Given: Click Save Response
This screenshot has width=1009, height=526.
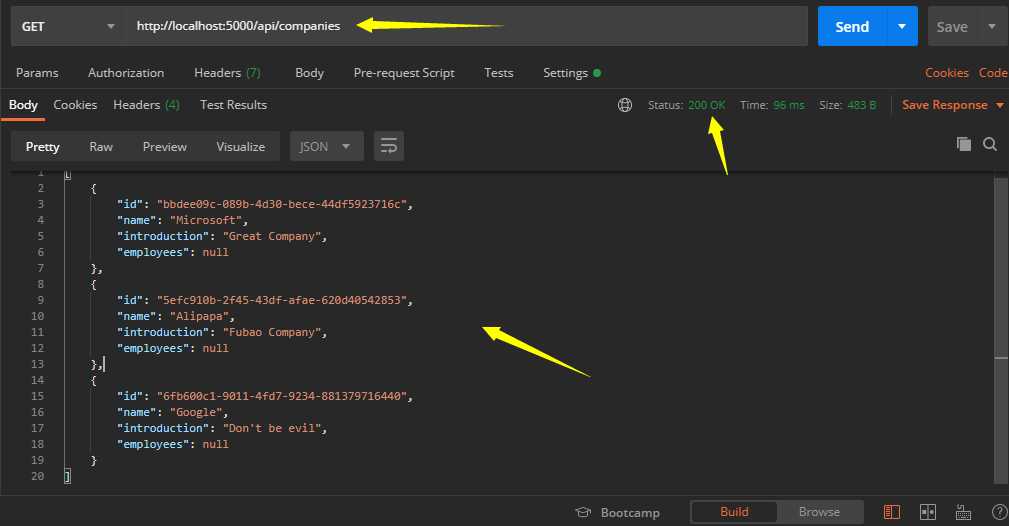Looking at the screenshot, I should pyautogui.click(x=945, y=105).
